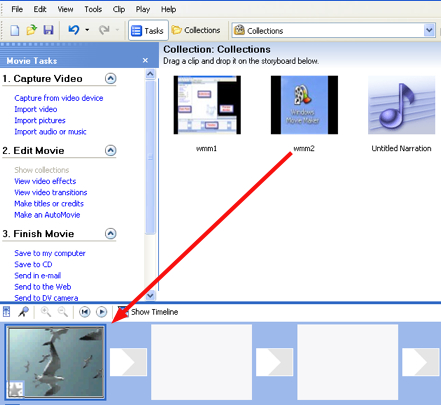
Task: Click Send to DV camera link
Action: [46, 298]
